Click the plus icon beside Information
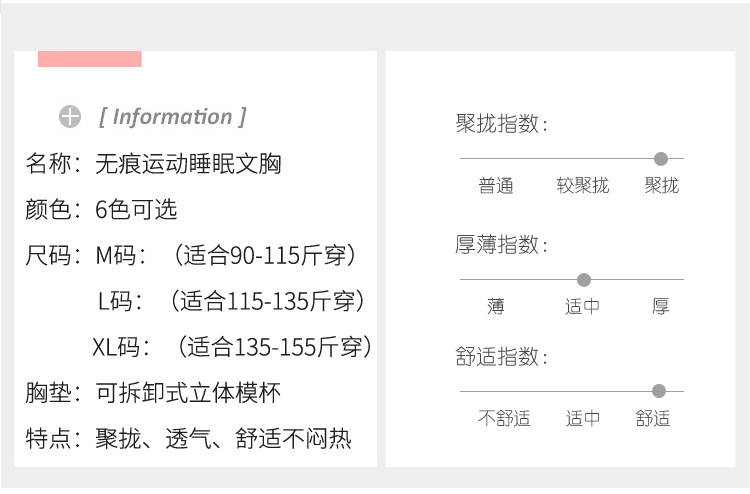 coord(70,116)
